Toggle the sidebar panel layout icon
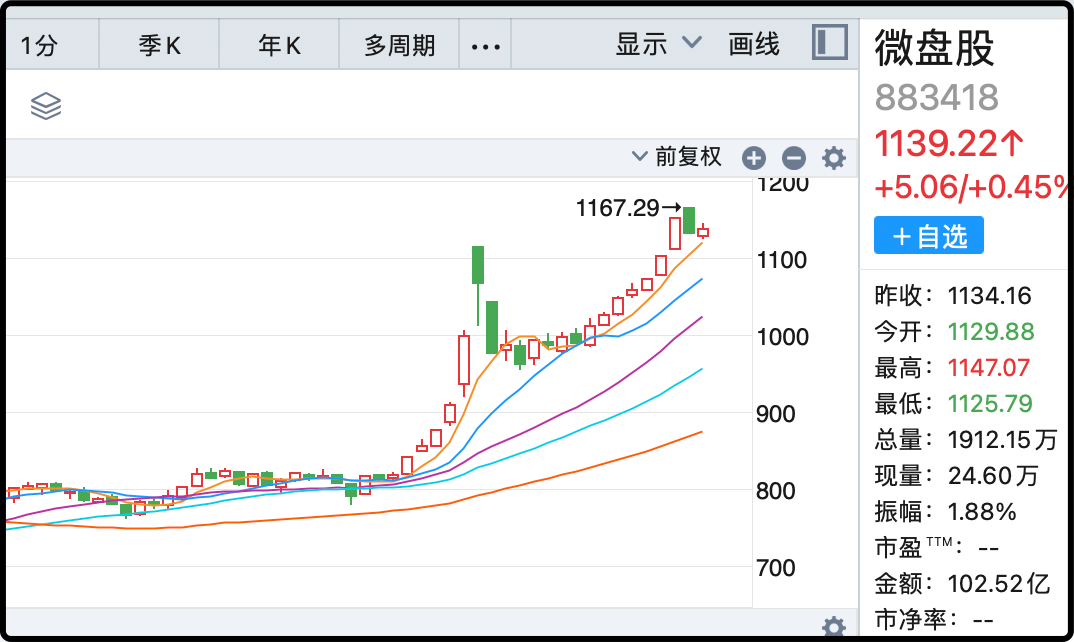The height and width of the screenshot is (642, 1074). [829, 43]
